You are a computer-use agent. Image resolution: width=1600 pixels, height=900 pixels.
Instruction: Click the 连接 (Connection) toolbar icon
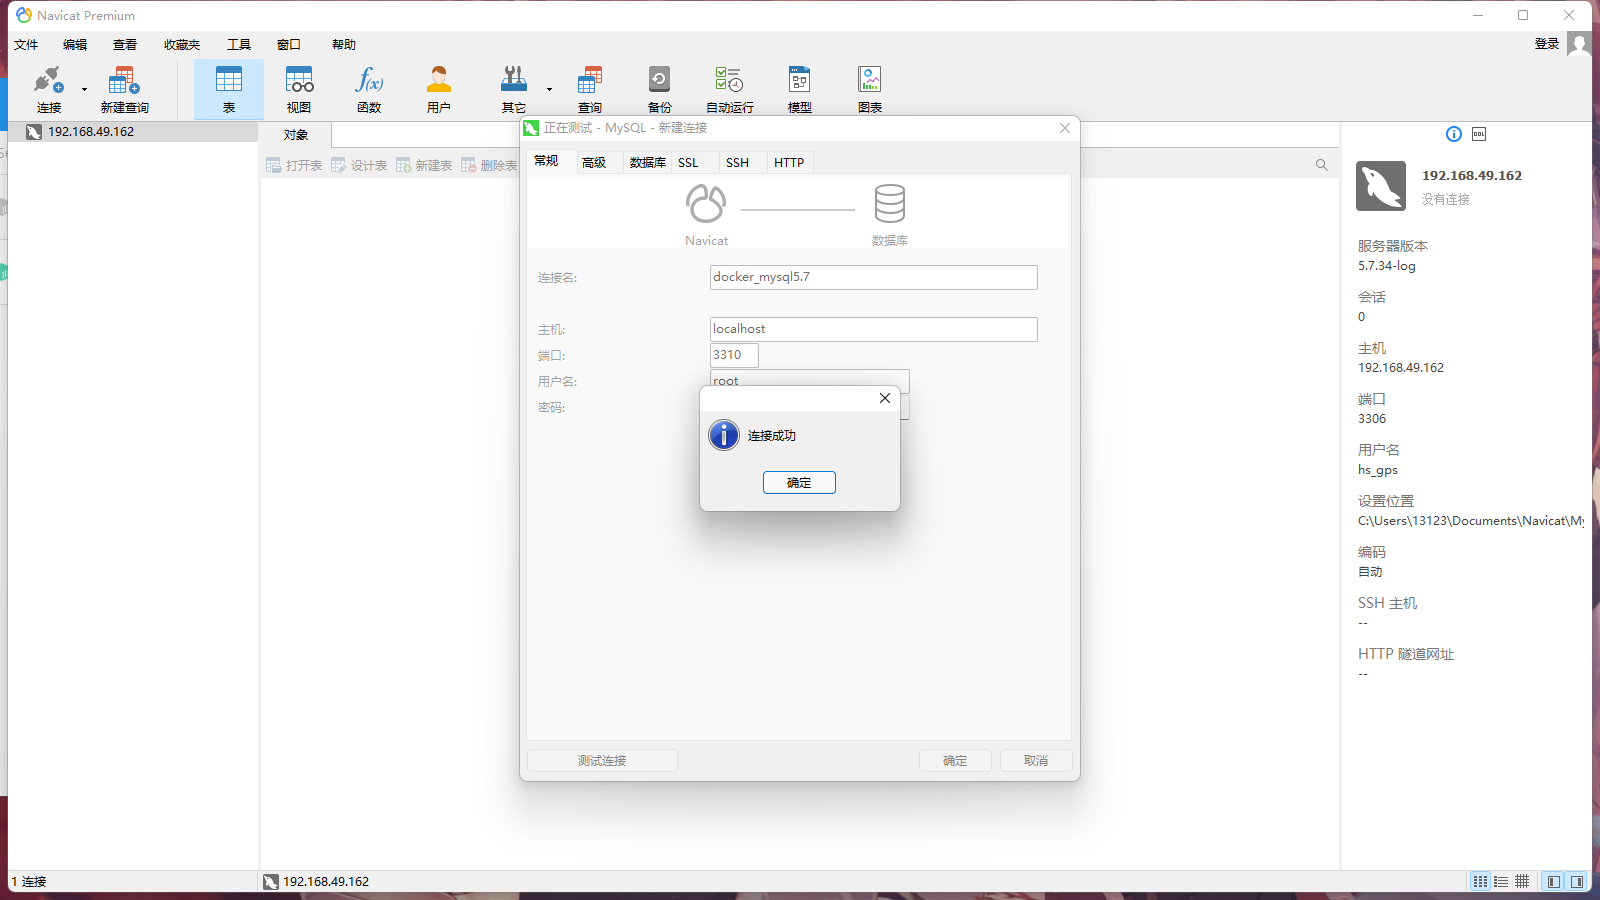48,88
